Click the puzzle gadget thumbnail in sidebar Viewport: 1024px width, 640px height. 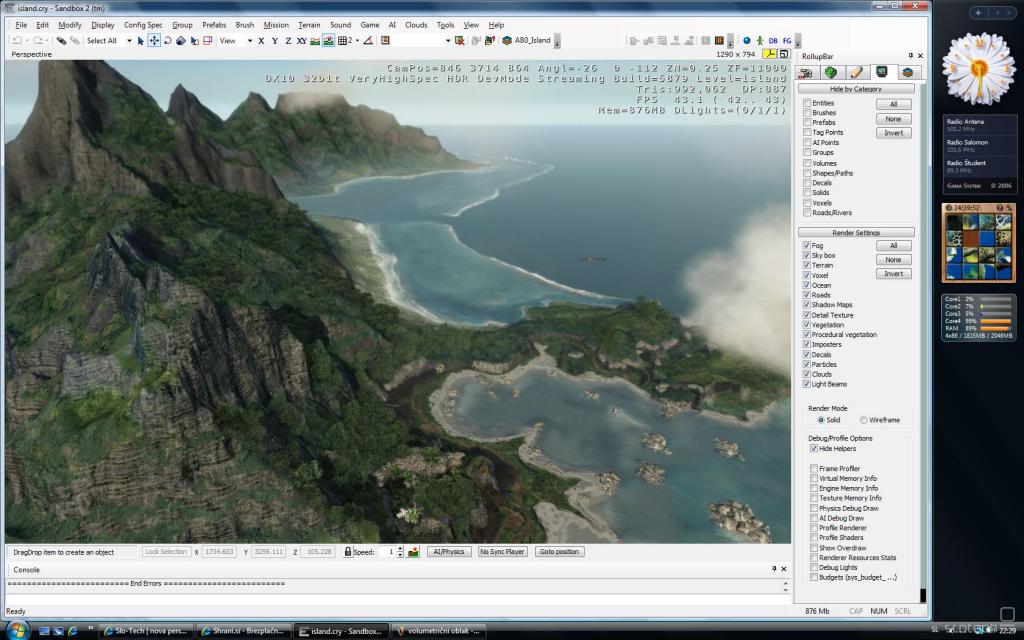coord(978,243)
